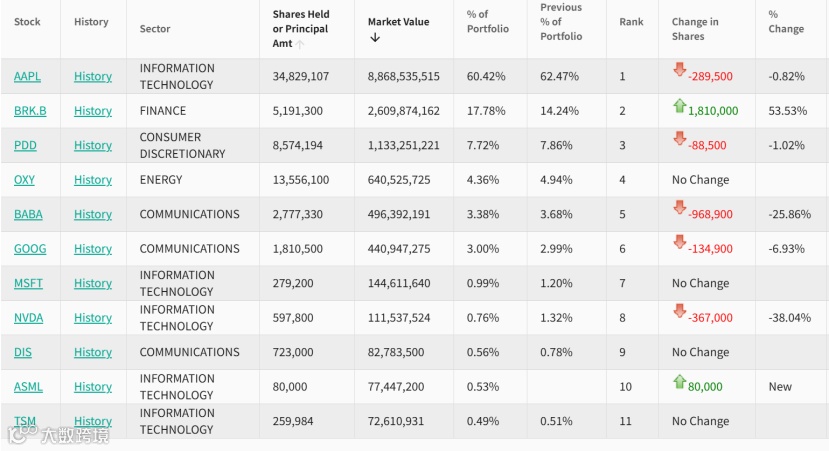This screenshot has height=451, width=829.
Task: Click the green up arrow in ASML row
Action: click(679, 381)
